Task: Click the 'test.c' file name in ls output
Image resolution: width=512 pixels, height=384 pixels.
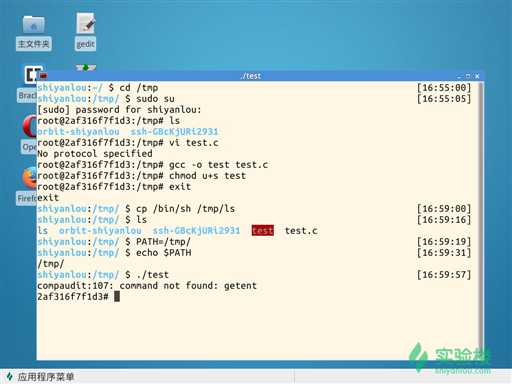Action: click(301, 230)
